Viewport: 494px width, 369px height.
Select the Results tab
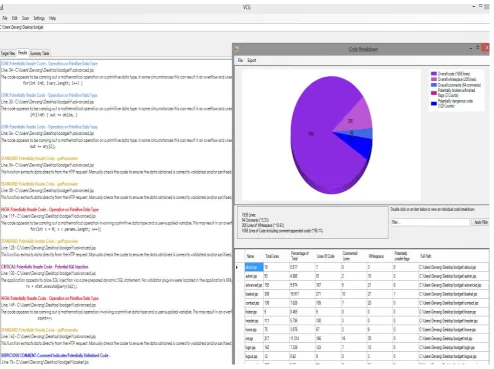tap(23, 53)
